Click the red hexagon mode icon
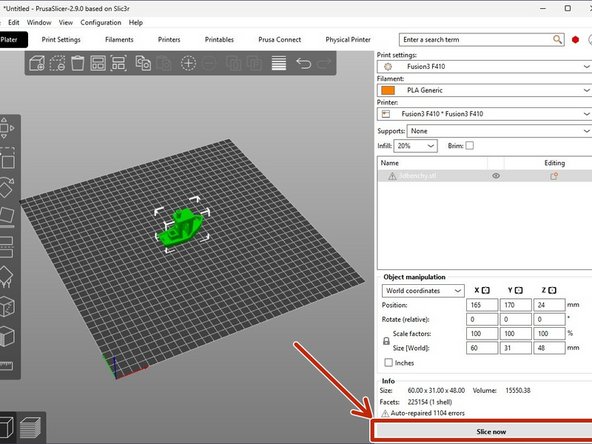 click(575, 40)
